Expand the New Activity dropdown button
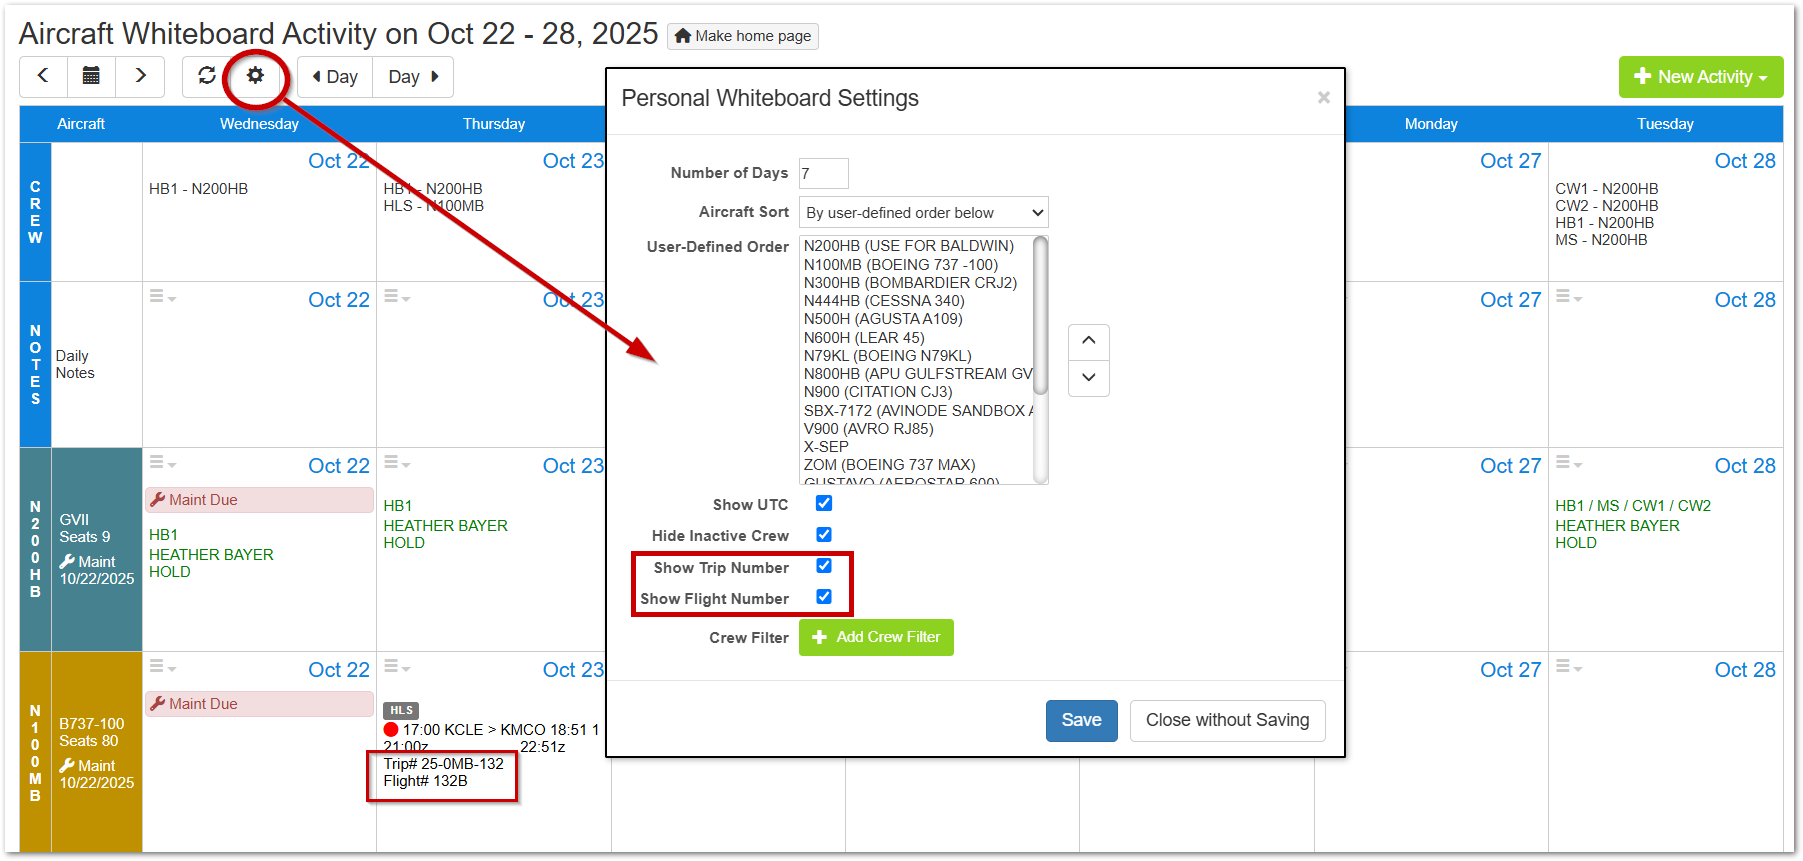 [x=1700, y=77]
